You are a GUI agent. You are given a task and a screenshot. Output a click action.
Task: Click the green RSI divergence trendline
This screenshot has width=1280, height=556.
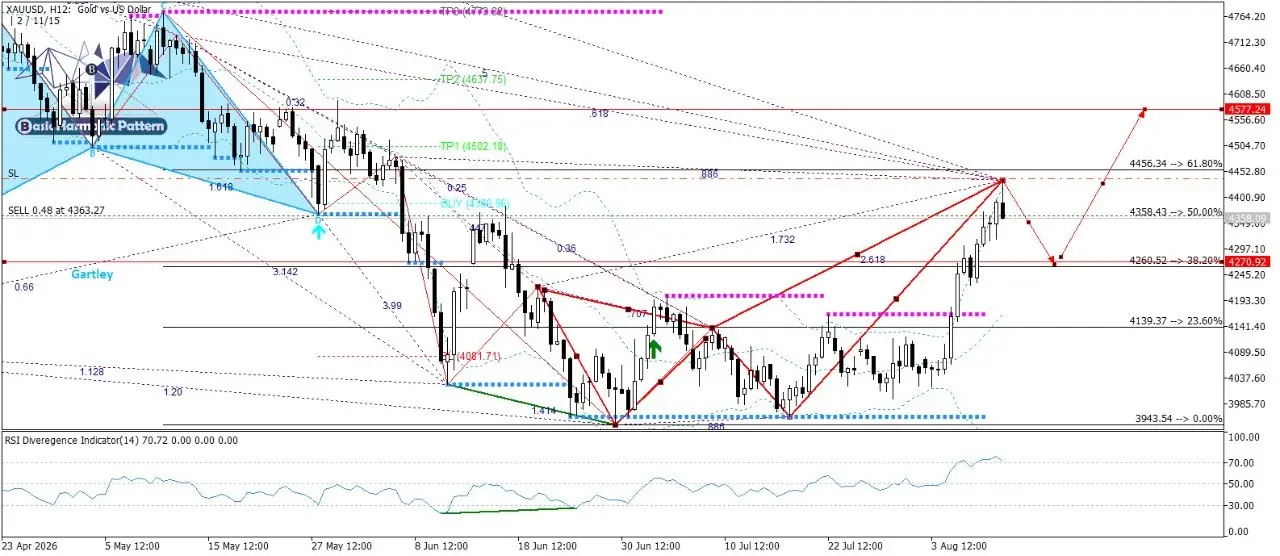point(509,510)
